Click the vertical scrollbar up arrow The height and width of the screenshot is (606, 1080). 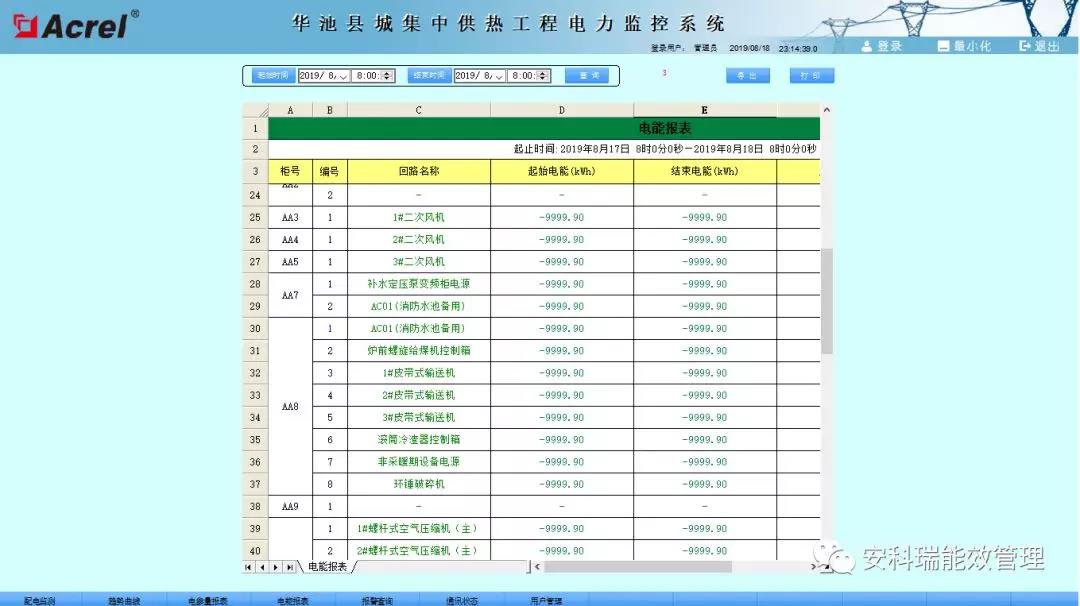tap(827, 109)
